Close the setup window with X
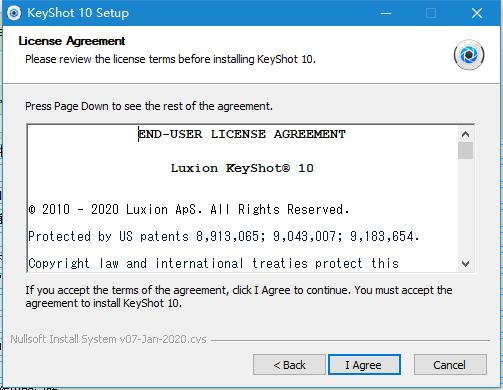 tap(477, 13)
